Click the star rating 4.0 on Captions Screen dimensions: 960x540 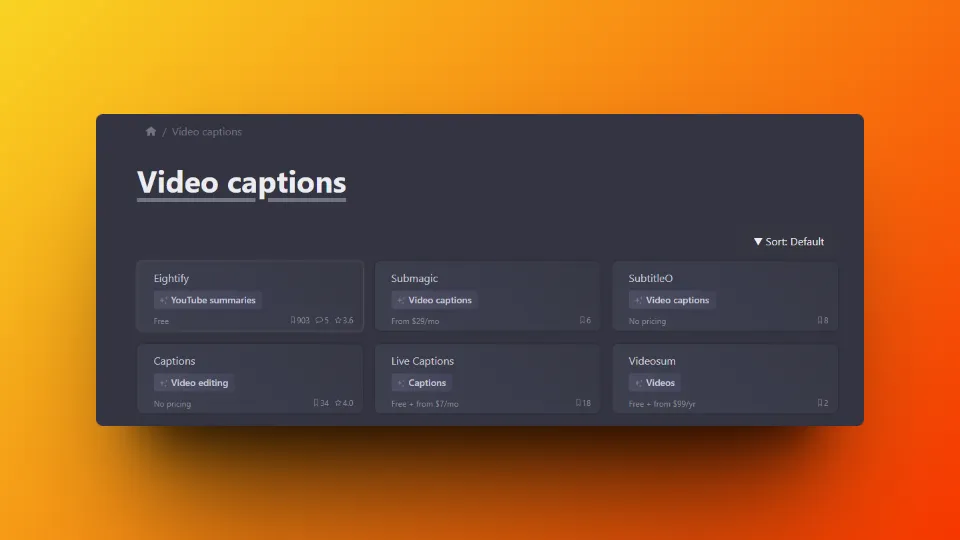pos(344,403)
